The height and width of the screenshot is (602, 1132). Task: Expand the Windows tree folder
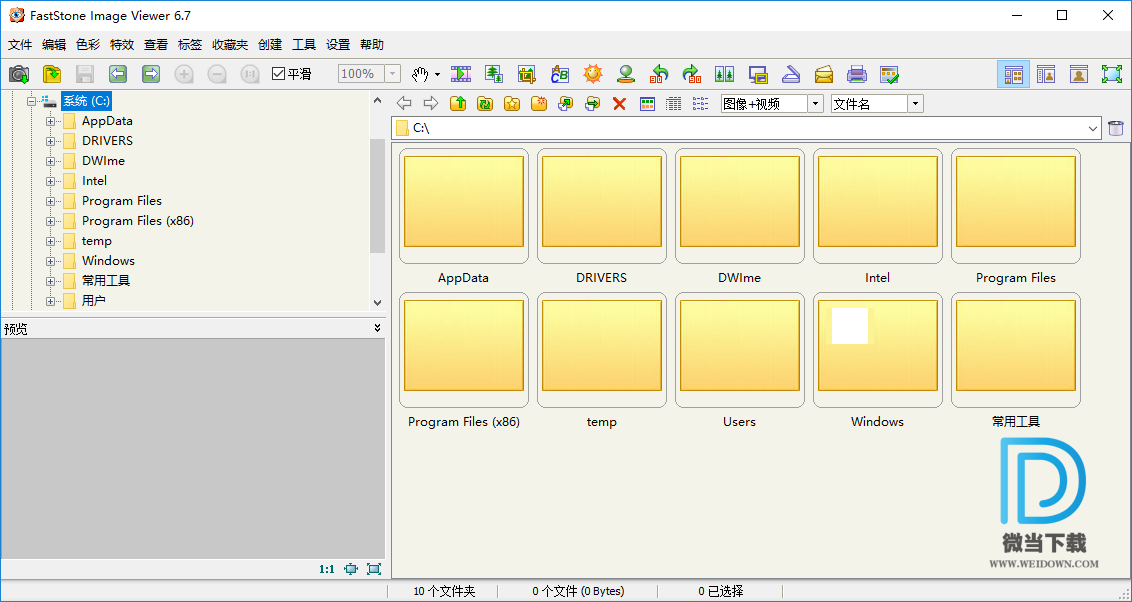(x=51, y=261)
